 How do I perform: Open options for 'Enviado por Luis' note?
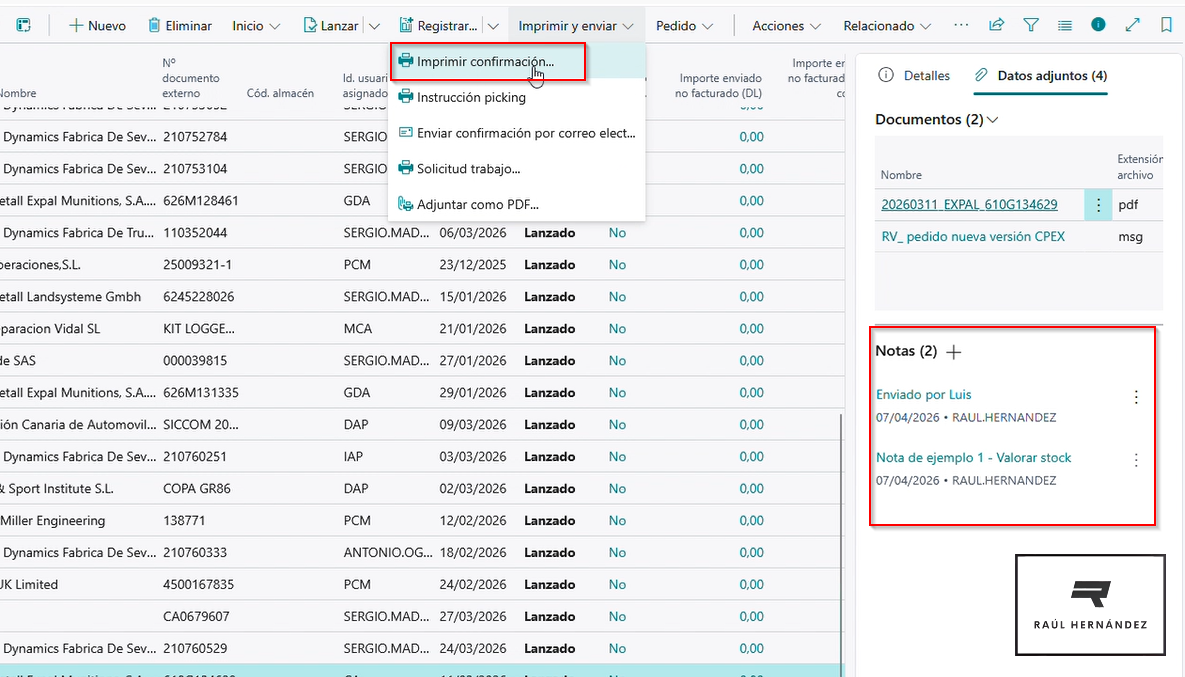(x=1135, y=397)
